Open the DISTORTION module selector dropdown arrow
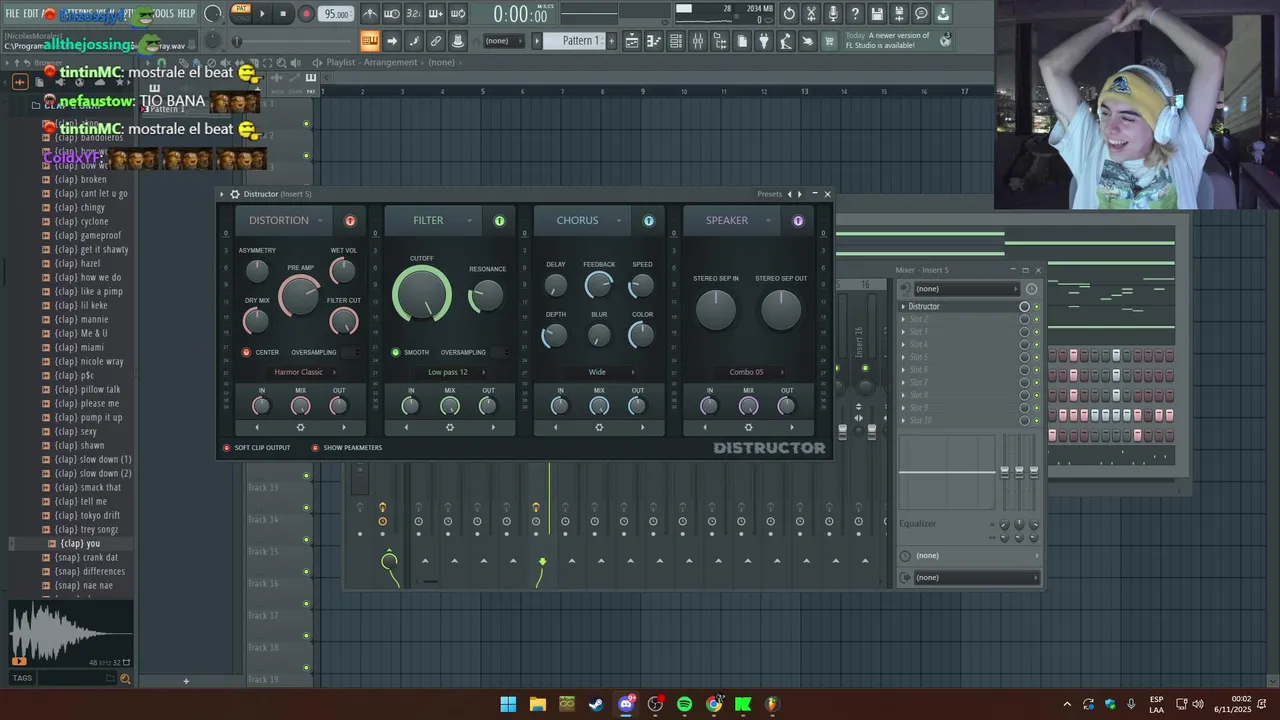The height and width of the screenshot is (720, 1280). (320, 221)
